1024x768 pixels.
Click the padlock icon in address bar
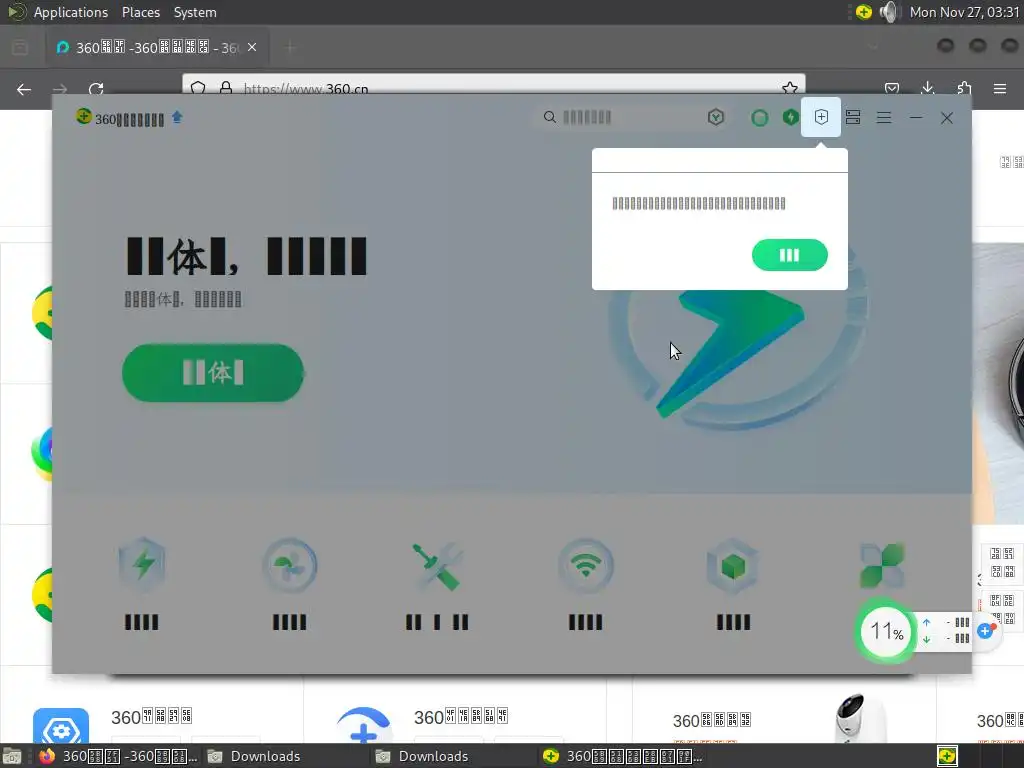click(226, 88)
